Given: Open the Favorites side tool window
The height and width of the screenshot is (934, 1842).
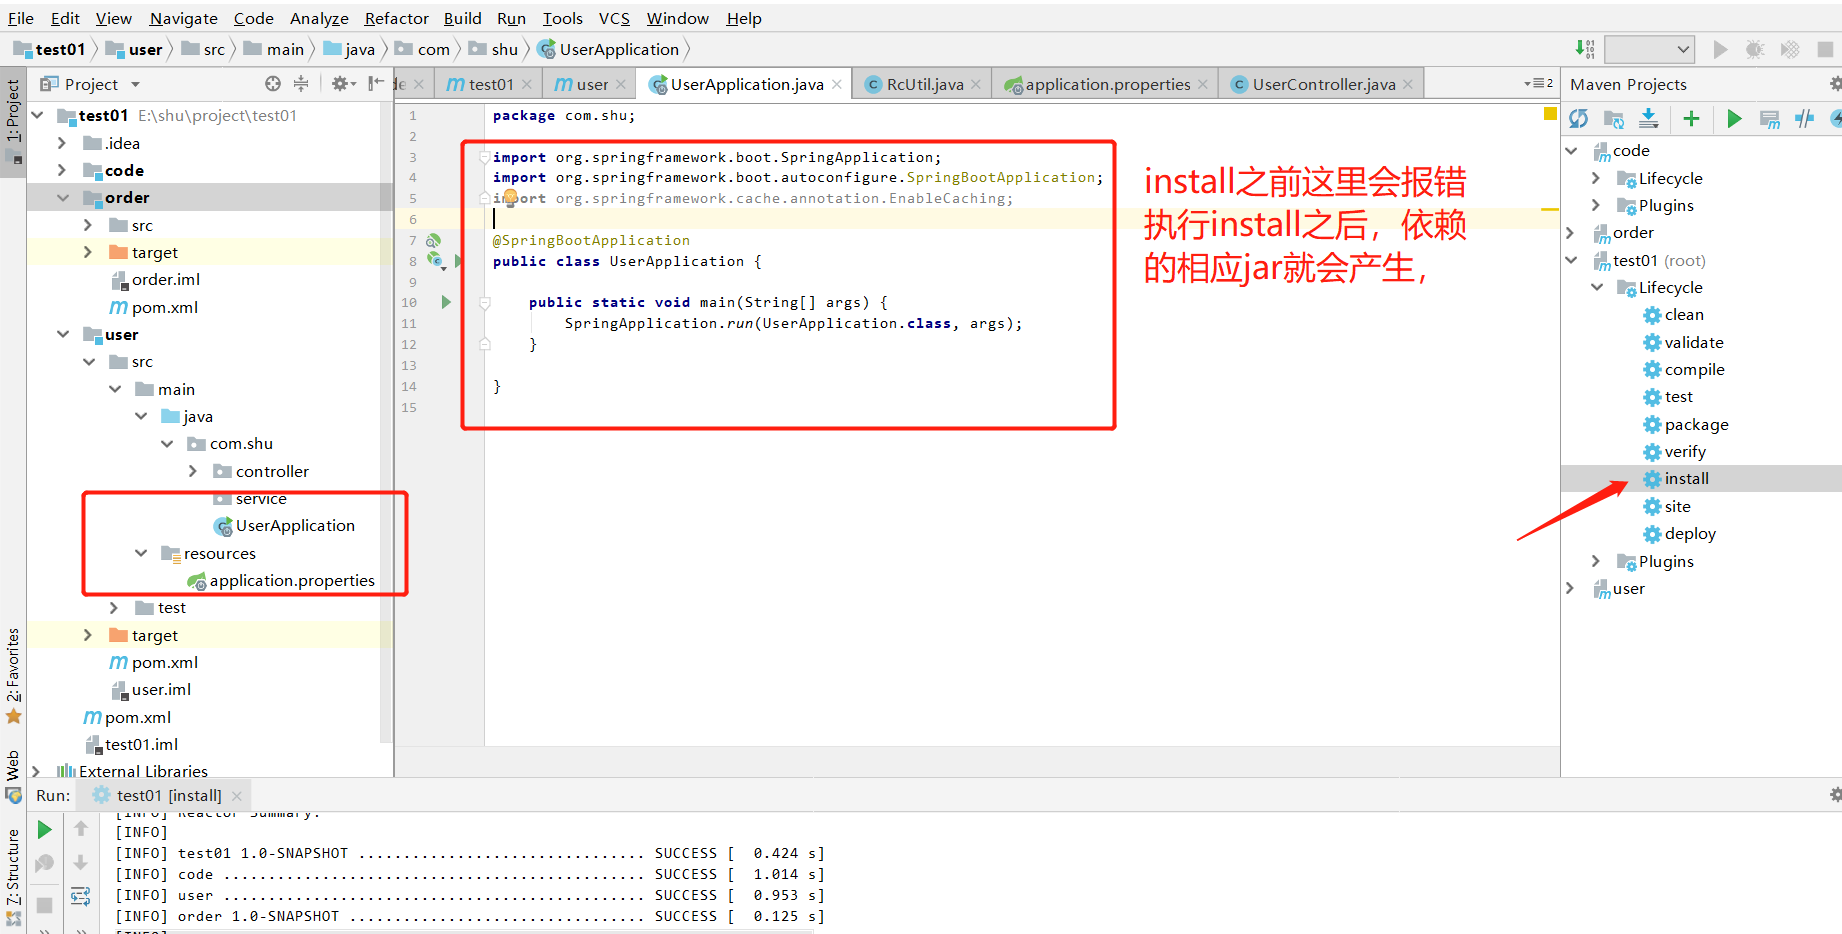Looking at the screenshot, I should click(x=13, y=675).
